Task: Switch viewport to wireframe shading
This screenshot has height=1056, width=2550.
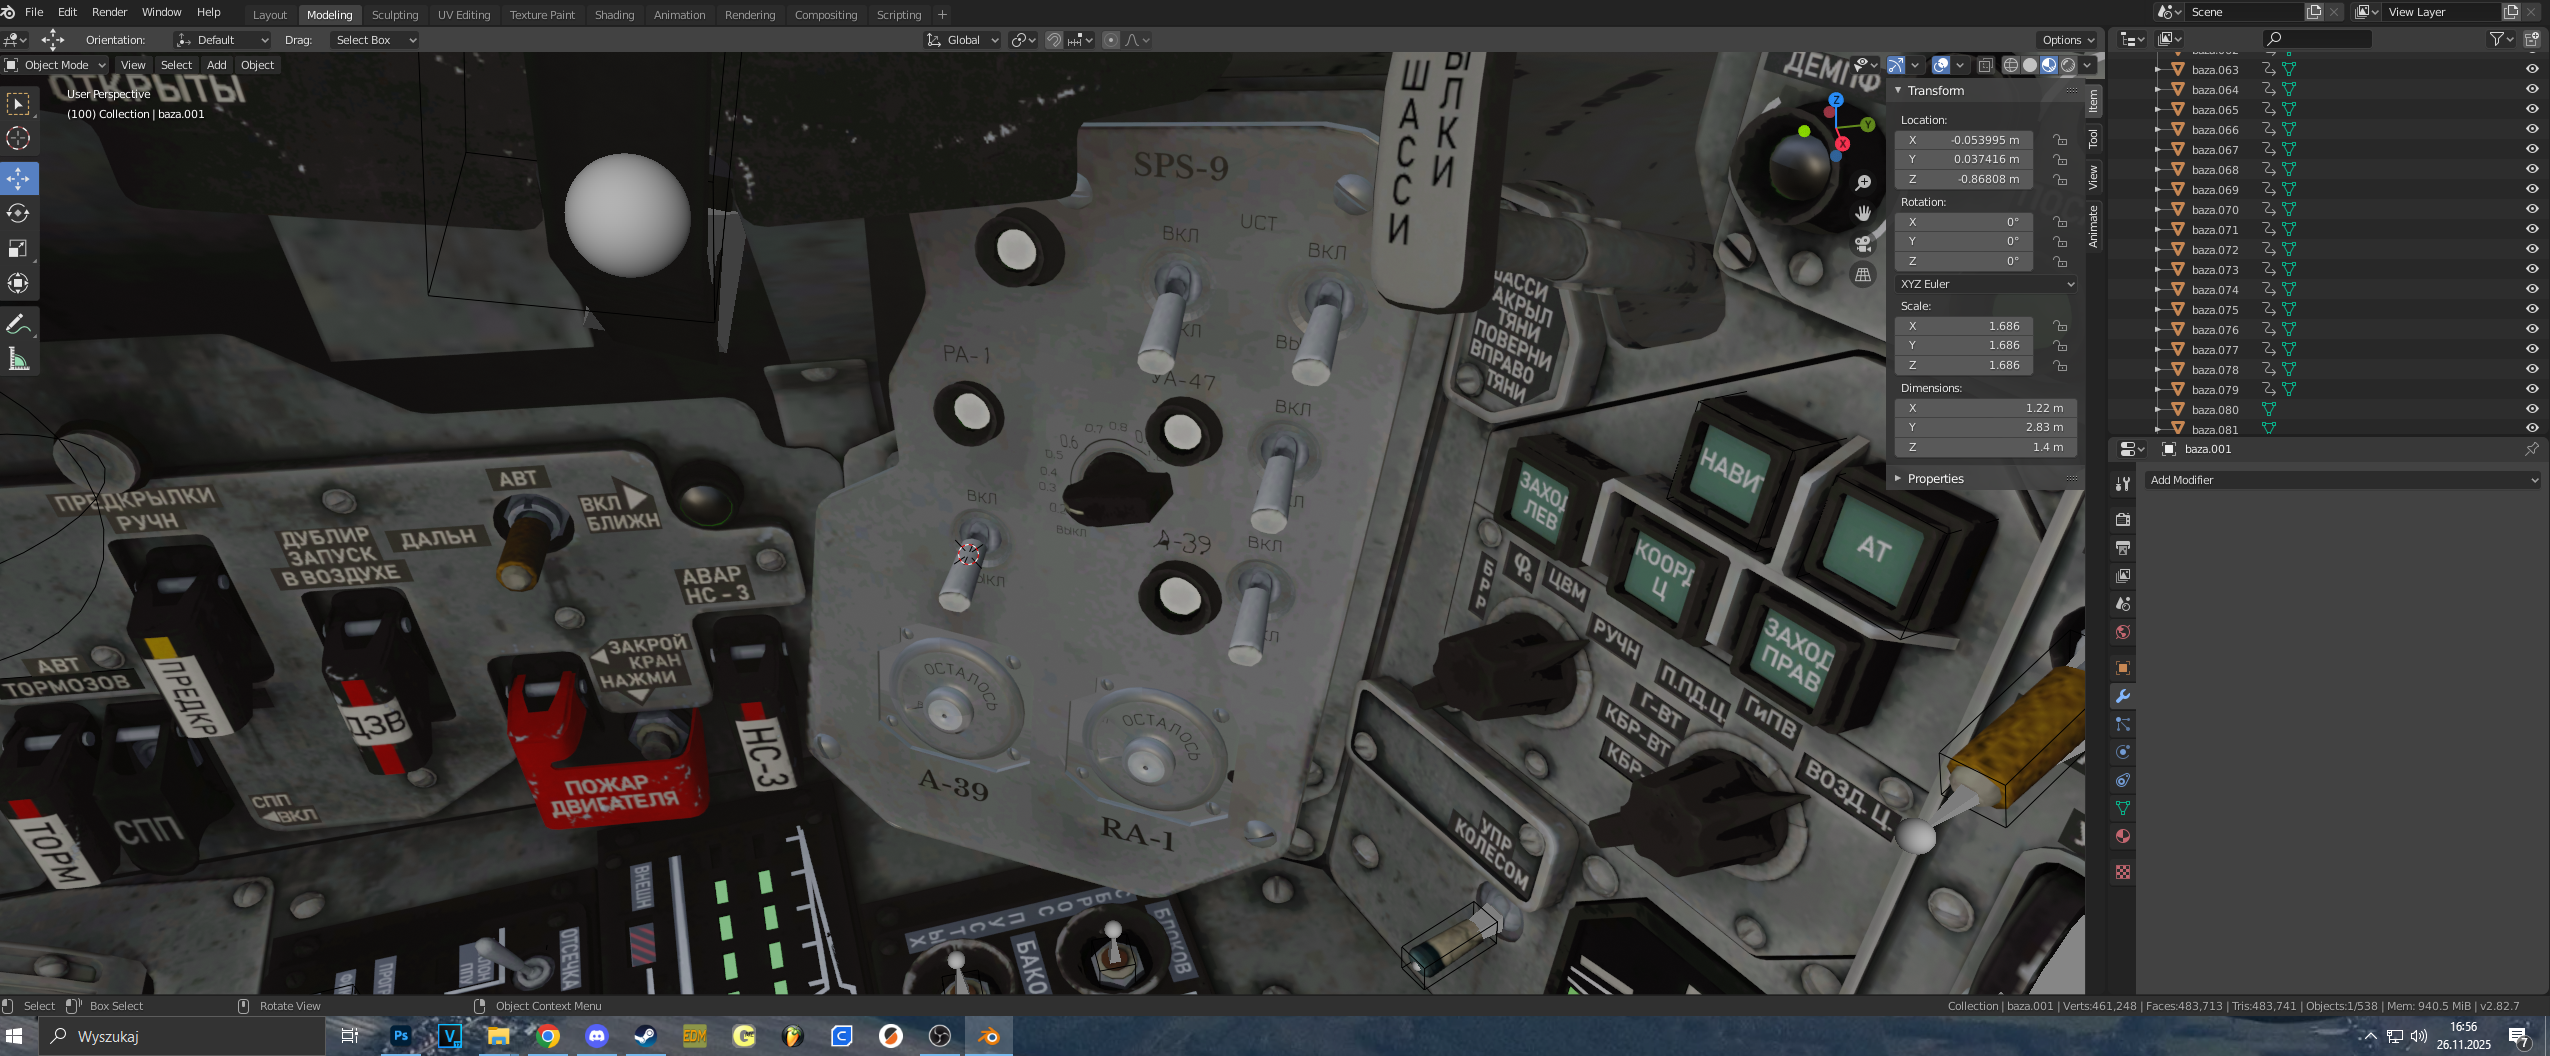Action: point(2010,65)
